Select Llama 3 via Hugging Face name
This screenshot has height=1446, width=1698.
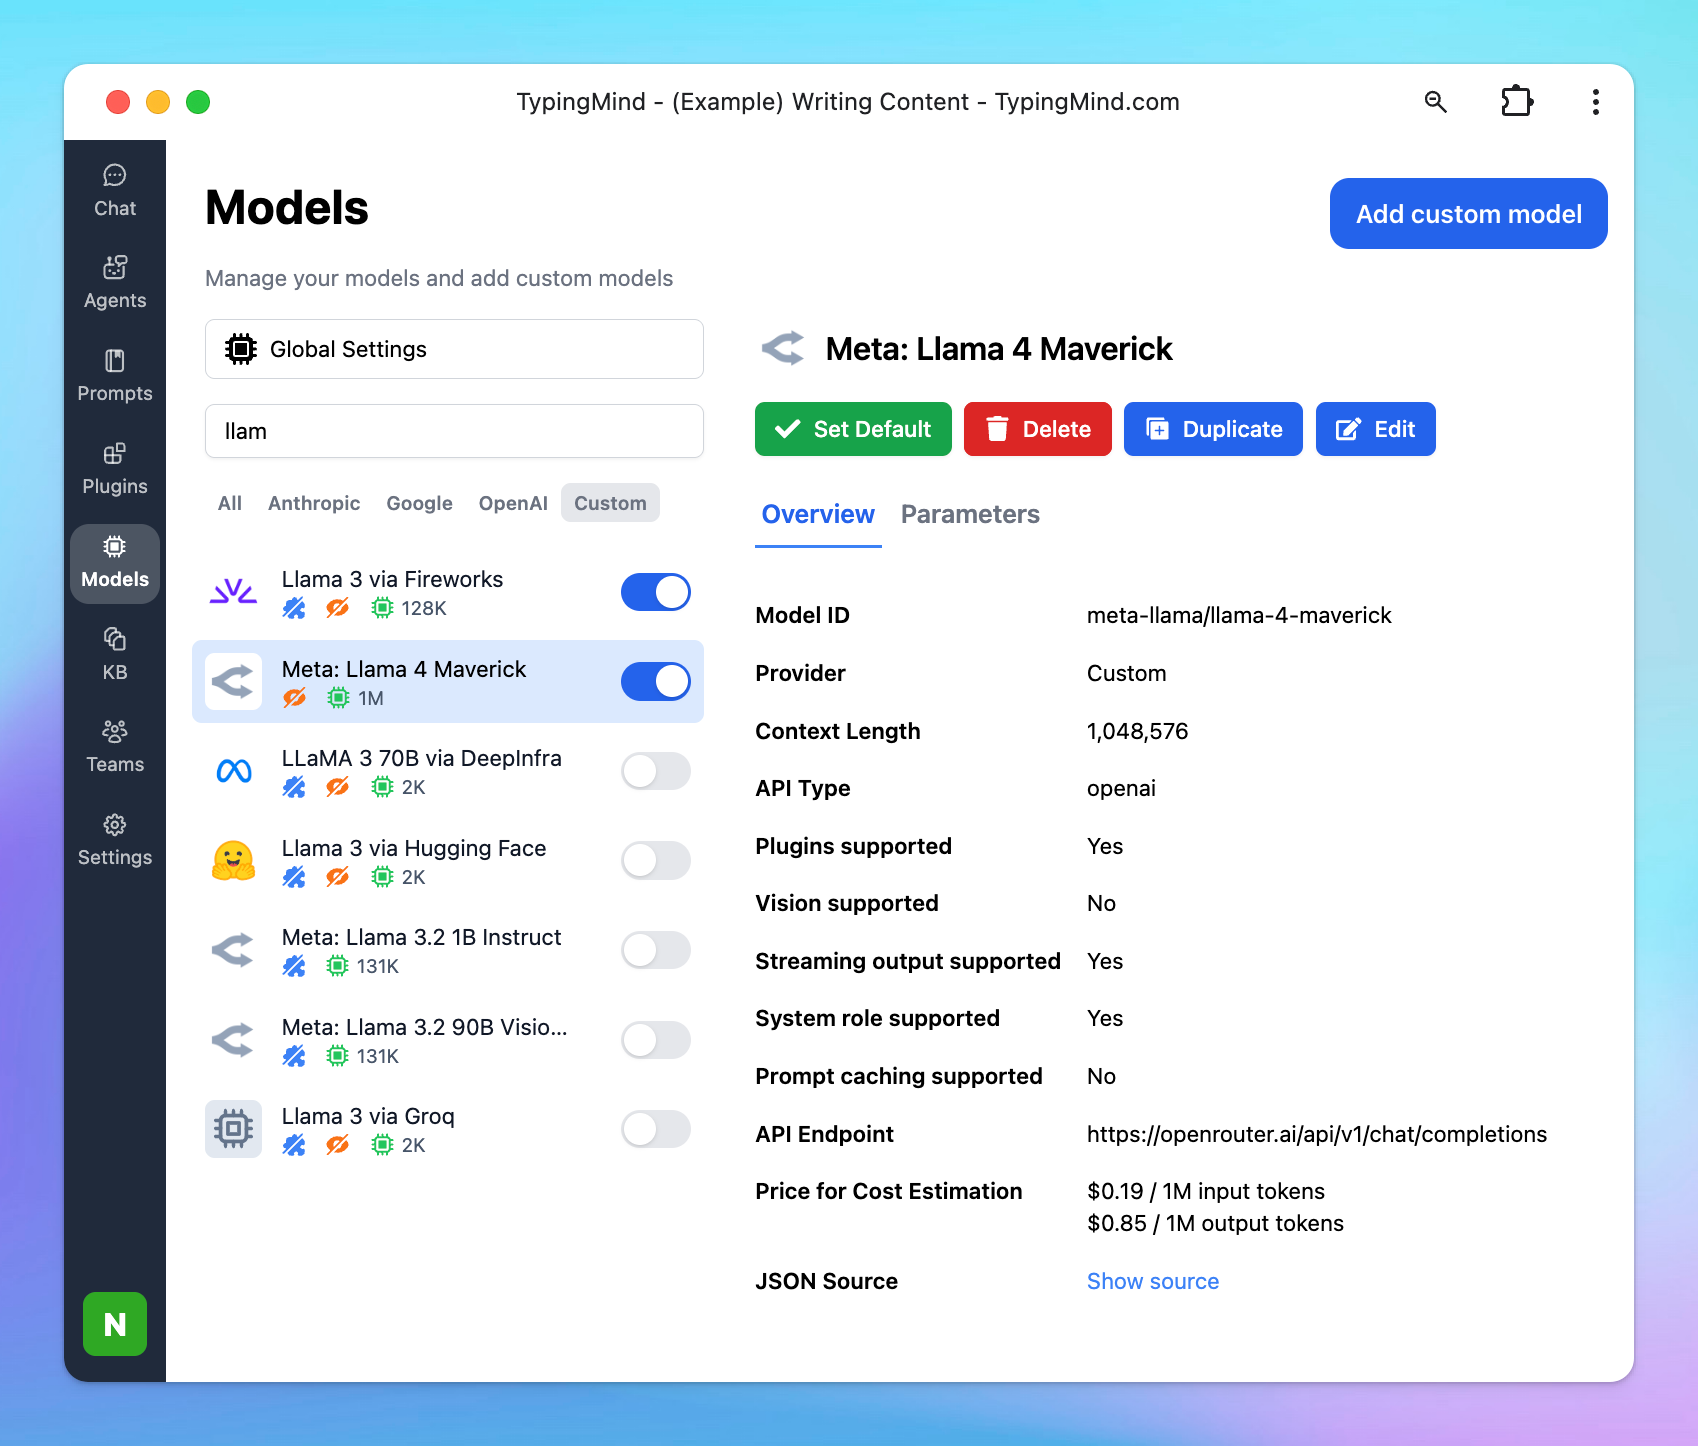tap(414, 848)
